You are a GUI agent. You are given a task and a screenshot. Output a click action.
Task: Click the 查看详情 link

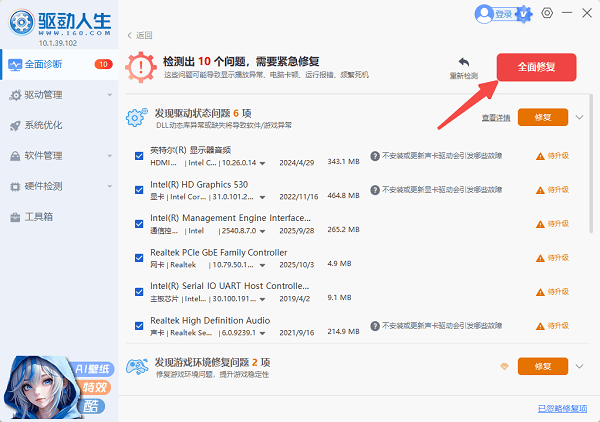[x=495, y=117]
